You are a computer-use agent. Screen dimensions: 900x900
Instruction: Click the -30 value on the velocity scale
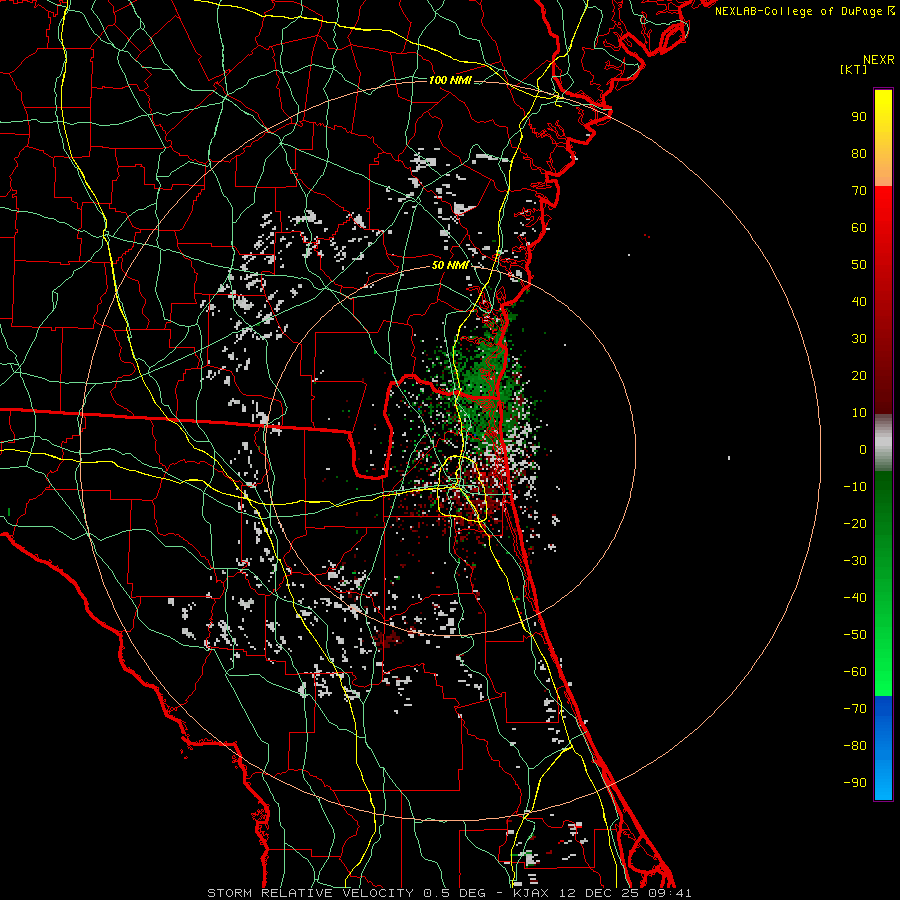pyautogui.click(x=855, y=561)
